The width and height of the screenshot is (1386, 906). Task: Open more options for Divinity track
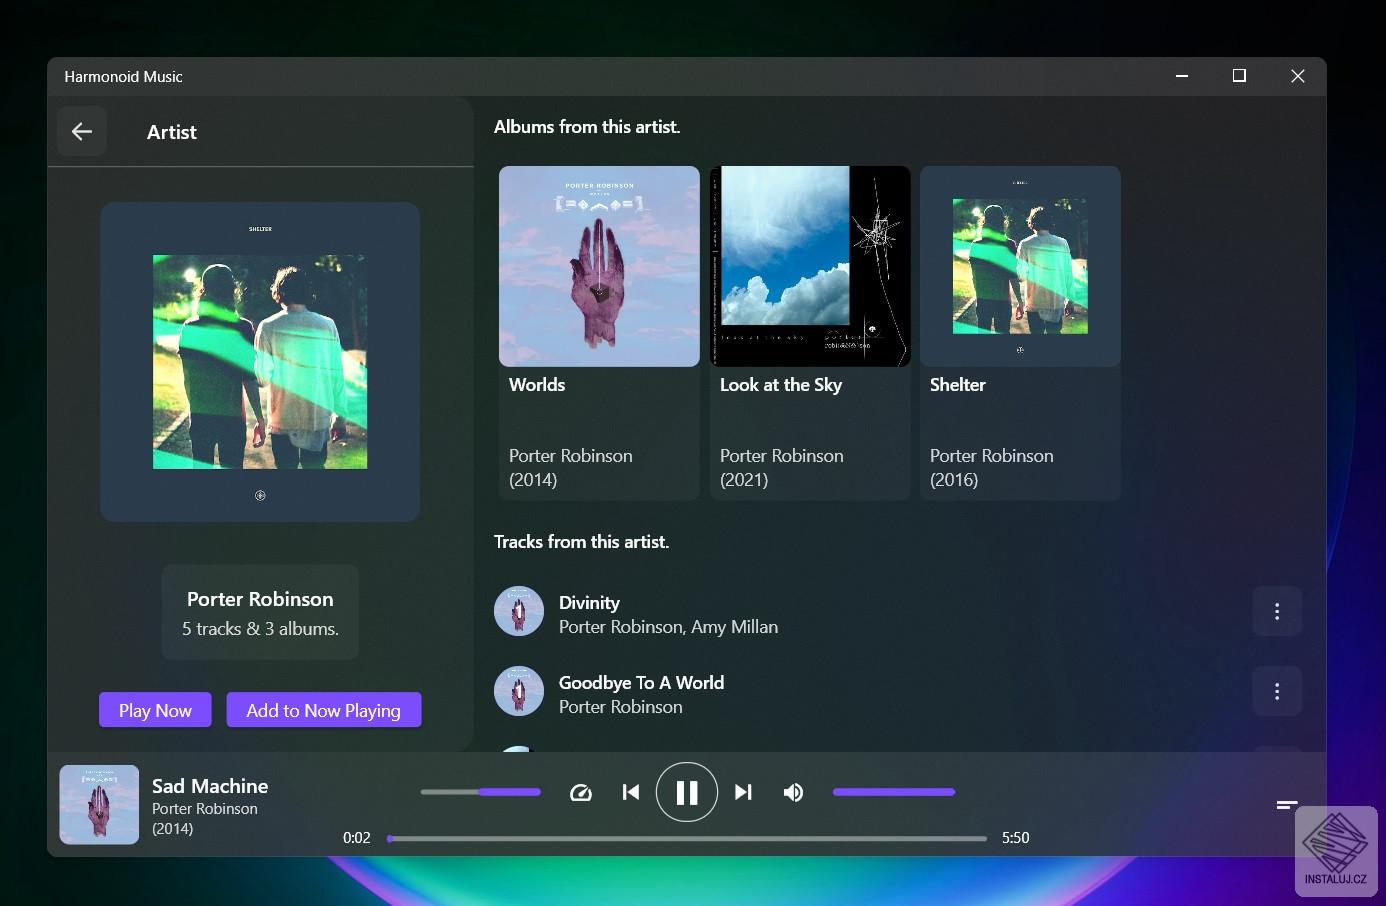tap(1277, 611)
